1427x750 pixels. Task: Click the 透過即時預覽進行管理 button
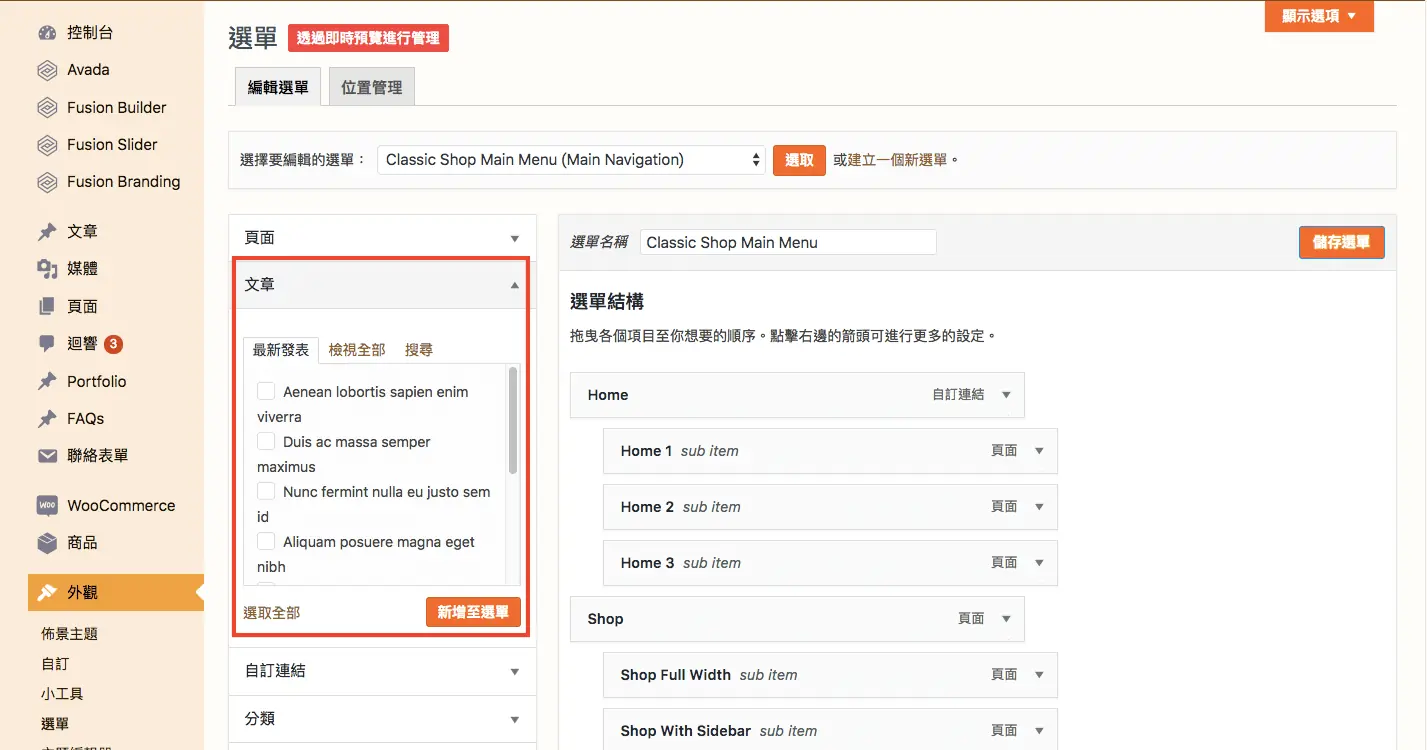(368, 38)
